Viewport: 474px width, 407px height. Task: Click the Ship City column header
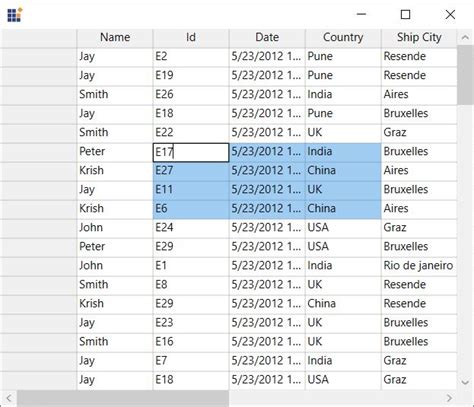(x=419, y=38)
